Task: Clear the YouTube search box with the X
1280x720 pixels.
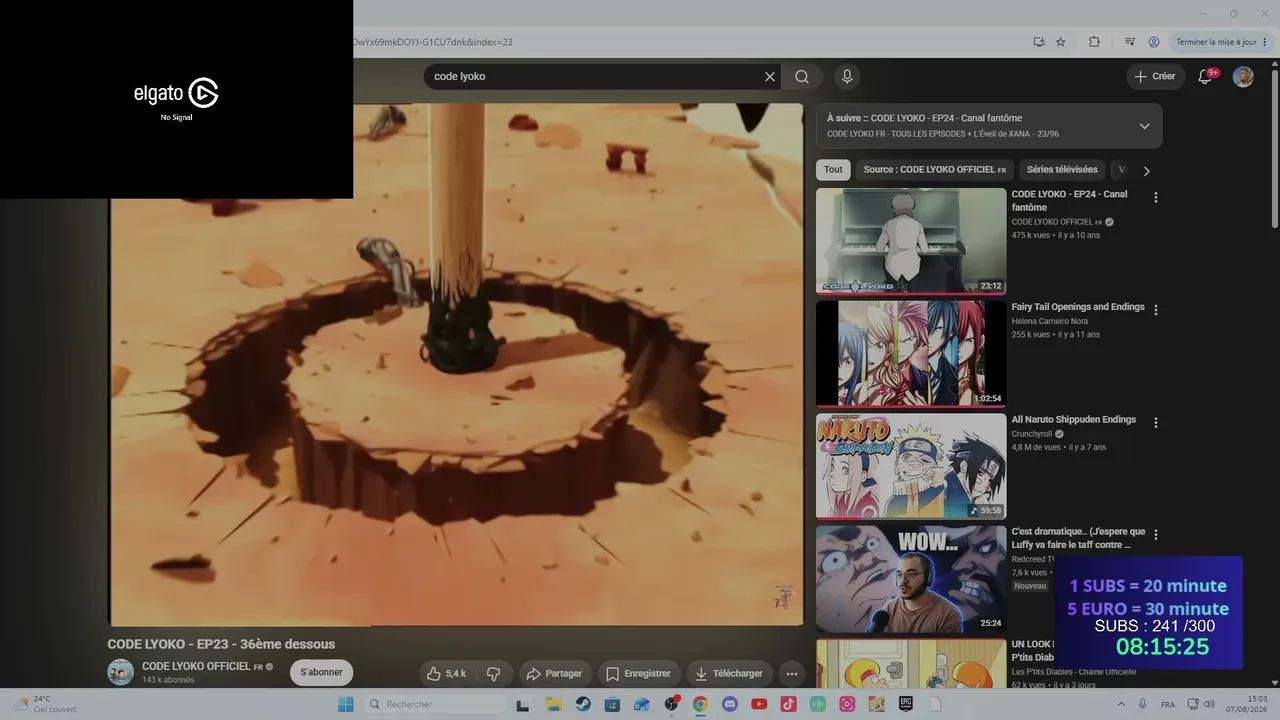Action: tap(770, 77)
